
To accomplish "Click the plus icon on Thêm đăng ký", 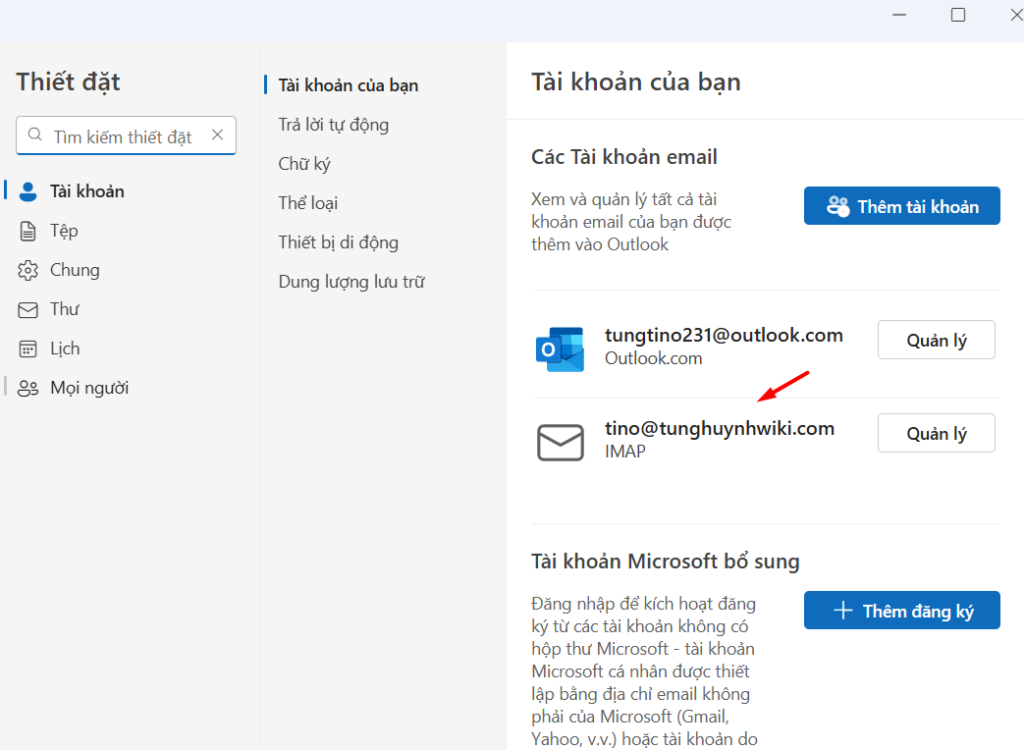I will 843,611.
